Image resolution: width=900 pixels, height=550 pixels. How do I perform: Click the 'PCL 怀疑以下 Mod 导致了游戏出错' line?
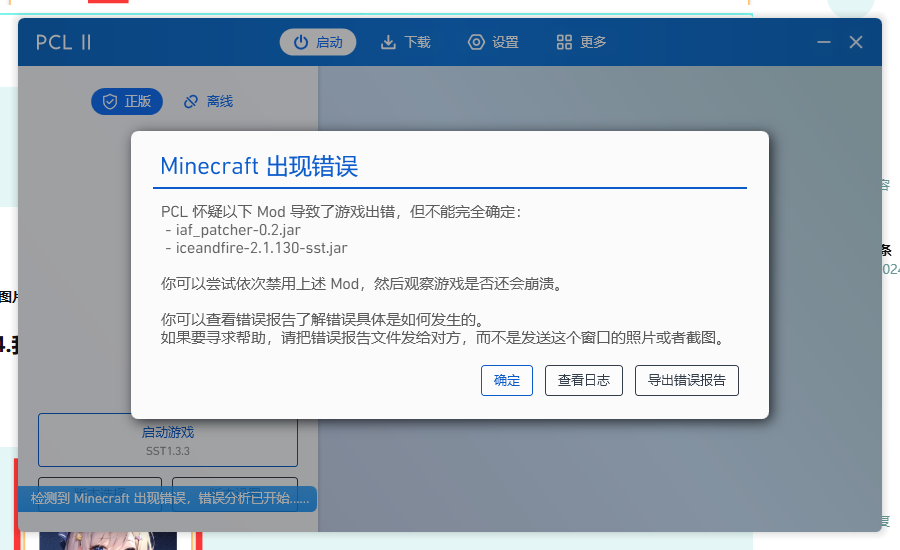pos(341,212)
